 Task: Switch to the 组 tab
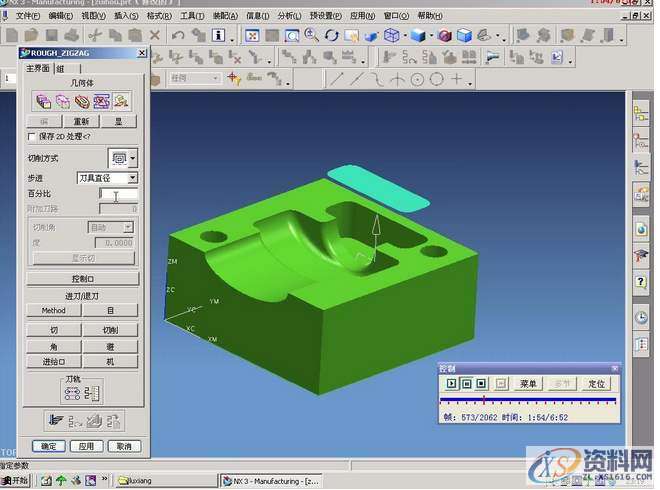click(x=60, y=68)
